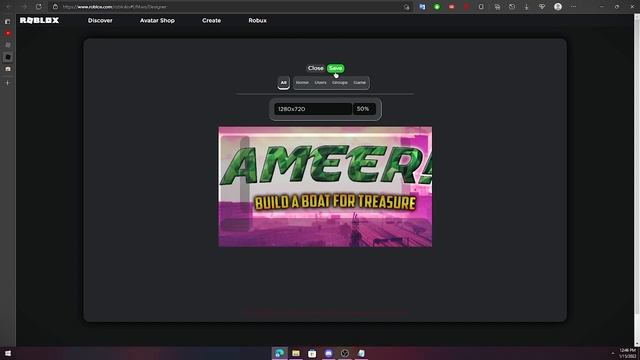The width and height of the screenshot is (640, 360).
Task: Select the Home filter tab
Action: [x=302, y=82]
